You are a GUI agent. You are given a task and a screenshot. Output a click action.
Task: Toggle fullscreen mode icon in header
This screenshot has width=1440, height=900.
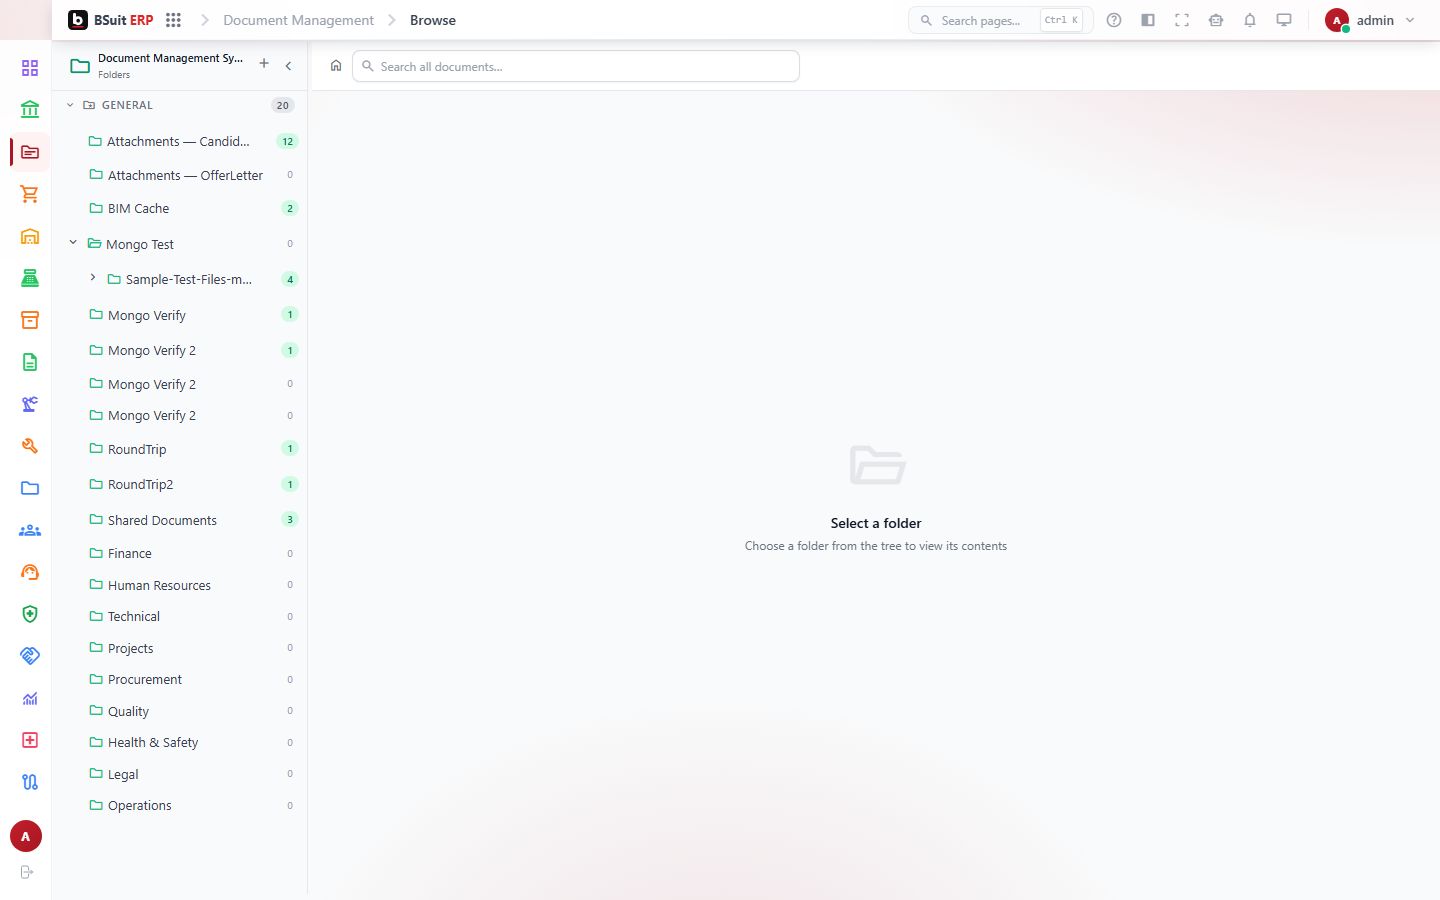(1182, 20)
